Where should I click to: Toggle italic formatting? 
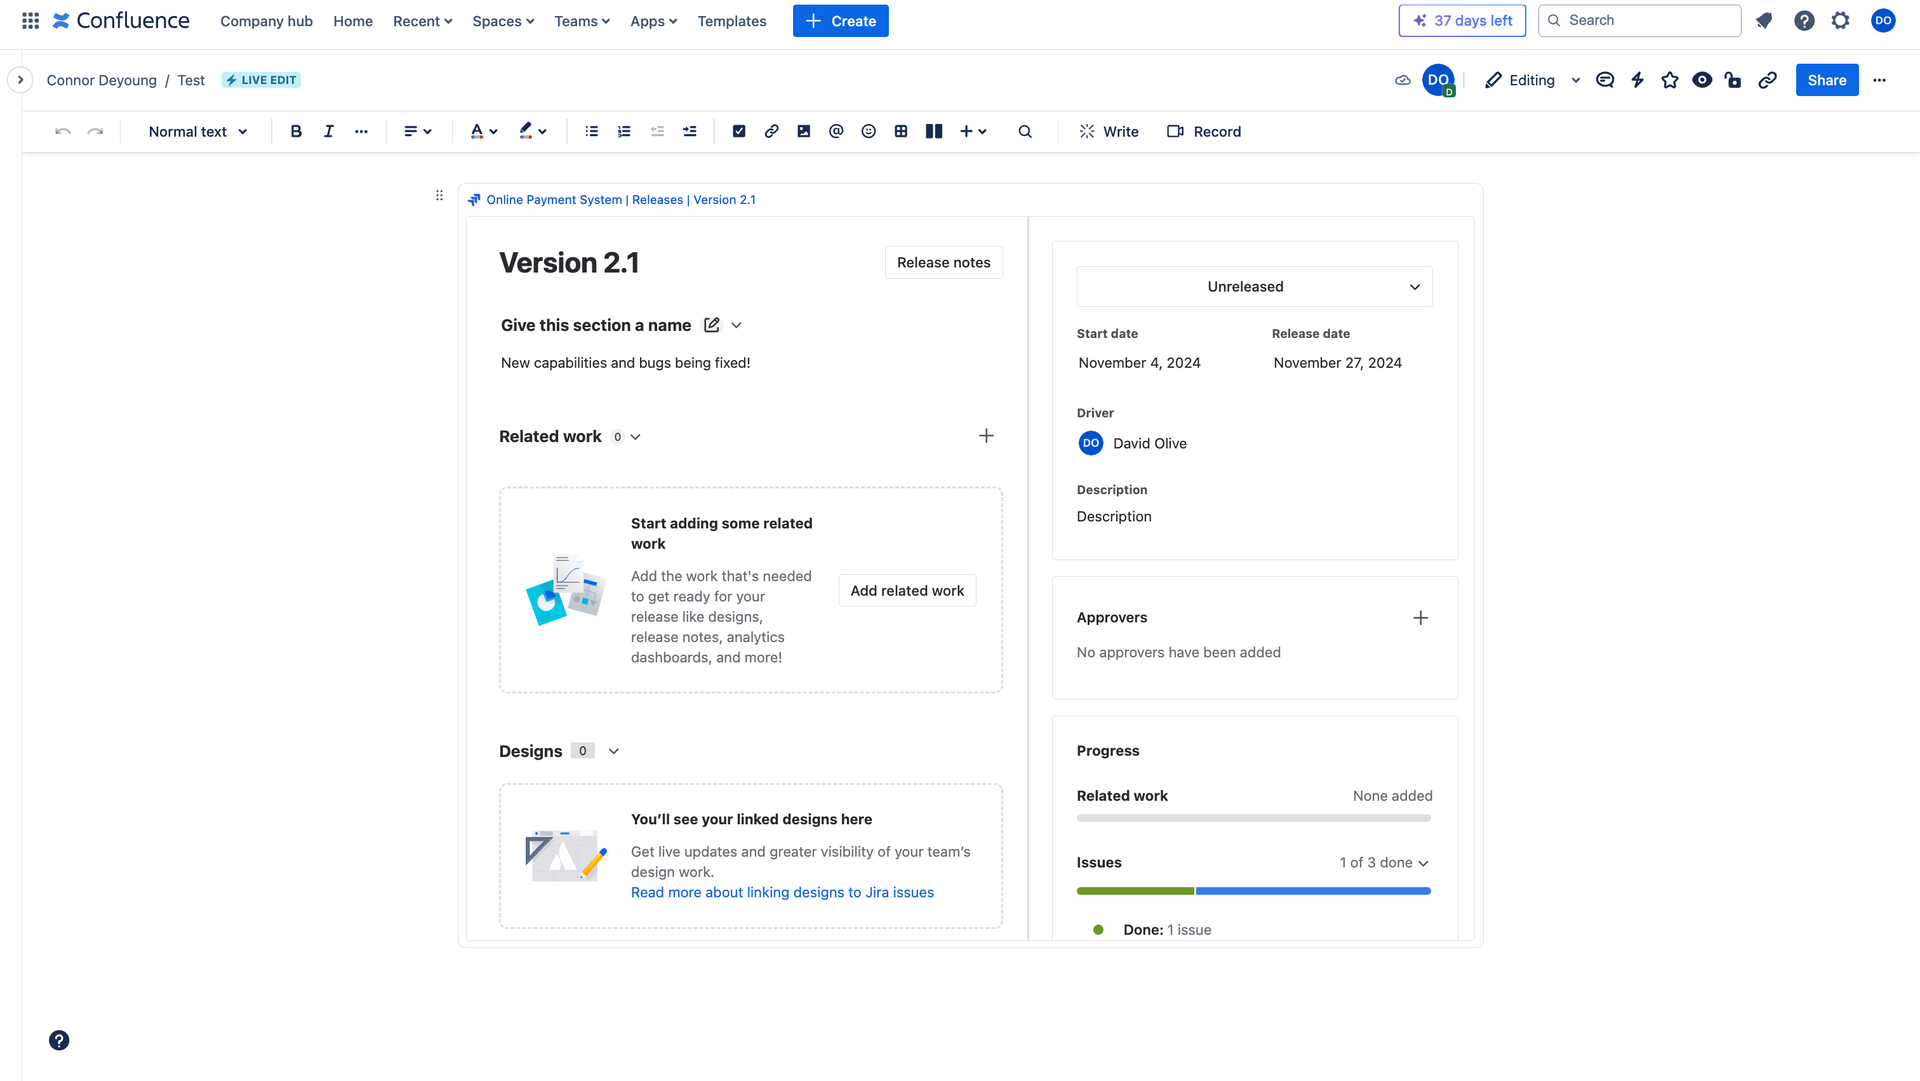click(328, 131)
